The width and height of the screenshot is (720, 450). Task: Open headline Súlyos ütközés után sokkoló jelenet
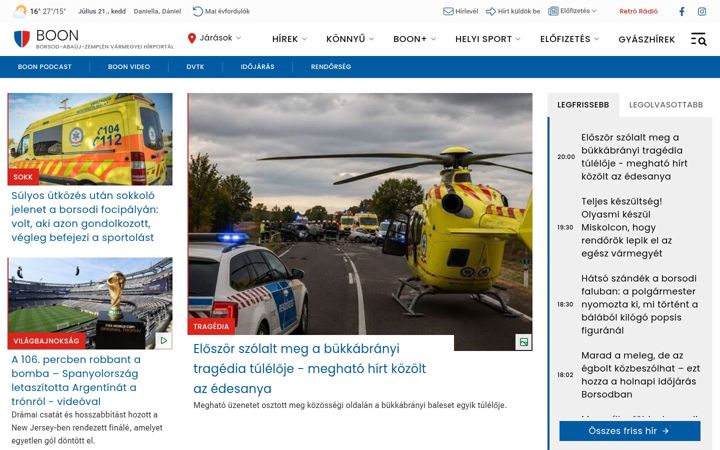84,216
